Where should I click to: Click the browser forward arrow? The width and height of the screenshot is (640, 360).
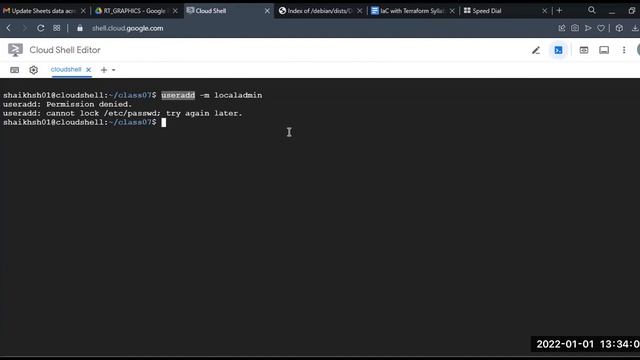coord(24,28)
